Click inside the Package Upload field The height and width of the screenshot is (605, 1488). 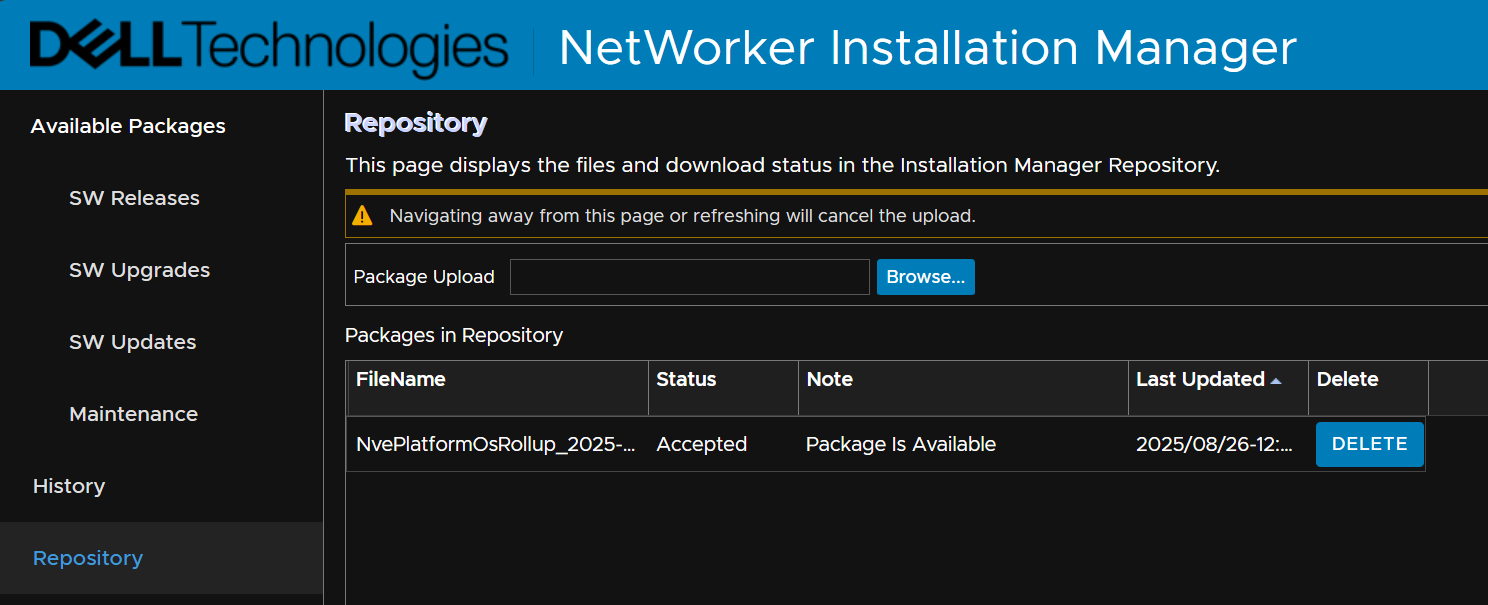point(689,277)
